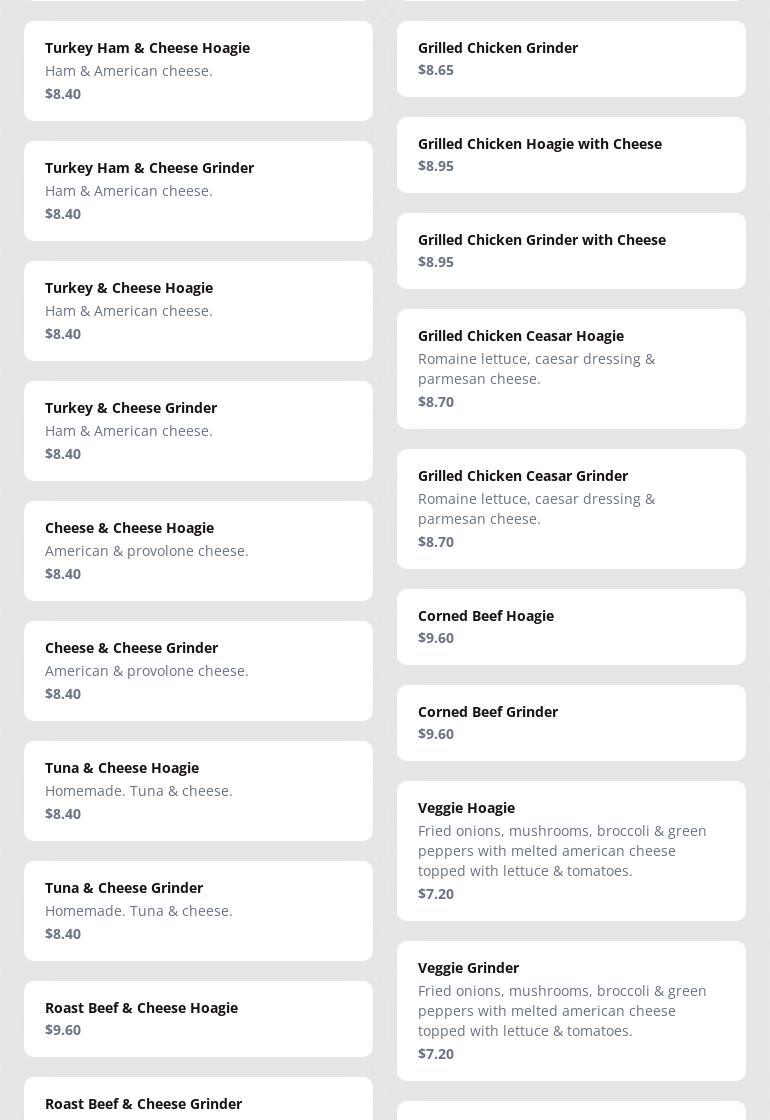The image size is (770, 1120).
Task: Pick the Turkey & Cheese Grinder item
Action: click(198, 431)
